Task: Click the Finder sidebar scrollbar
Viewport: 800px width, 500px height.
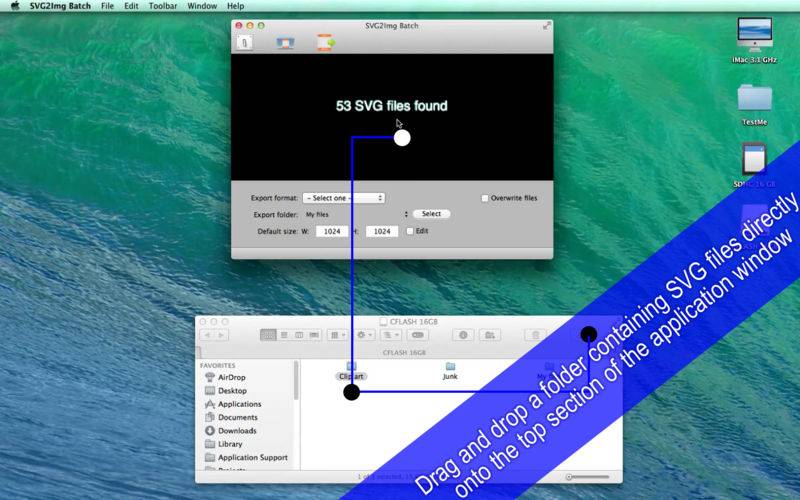Action: [295, 381]
